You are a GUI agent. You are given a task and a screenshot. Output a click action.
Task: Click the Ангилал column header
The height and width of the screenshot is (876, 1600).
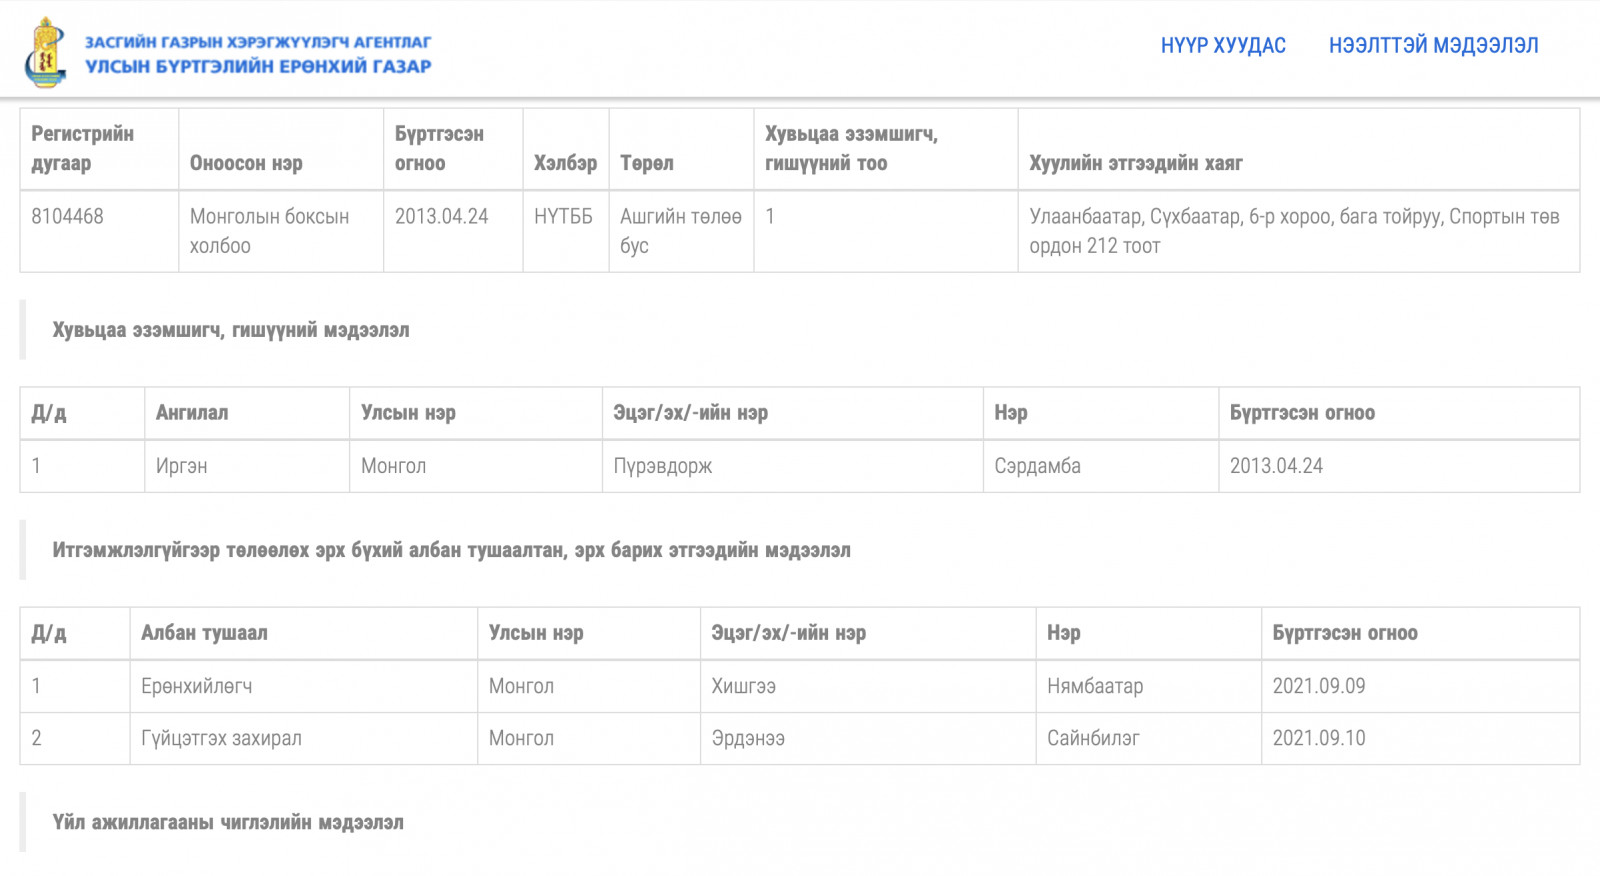pos(247,413)
